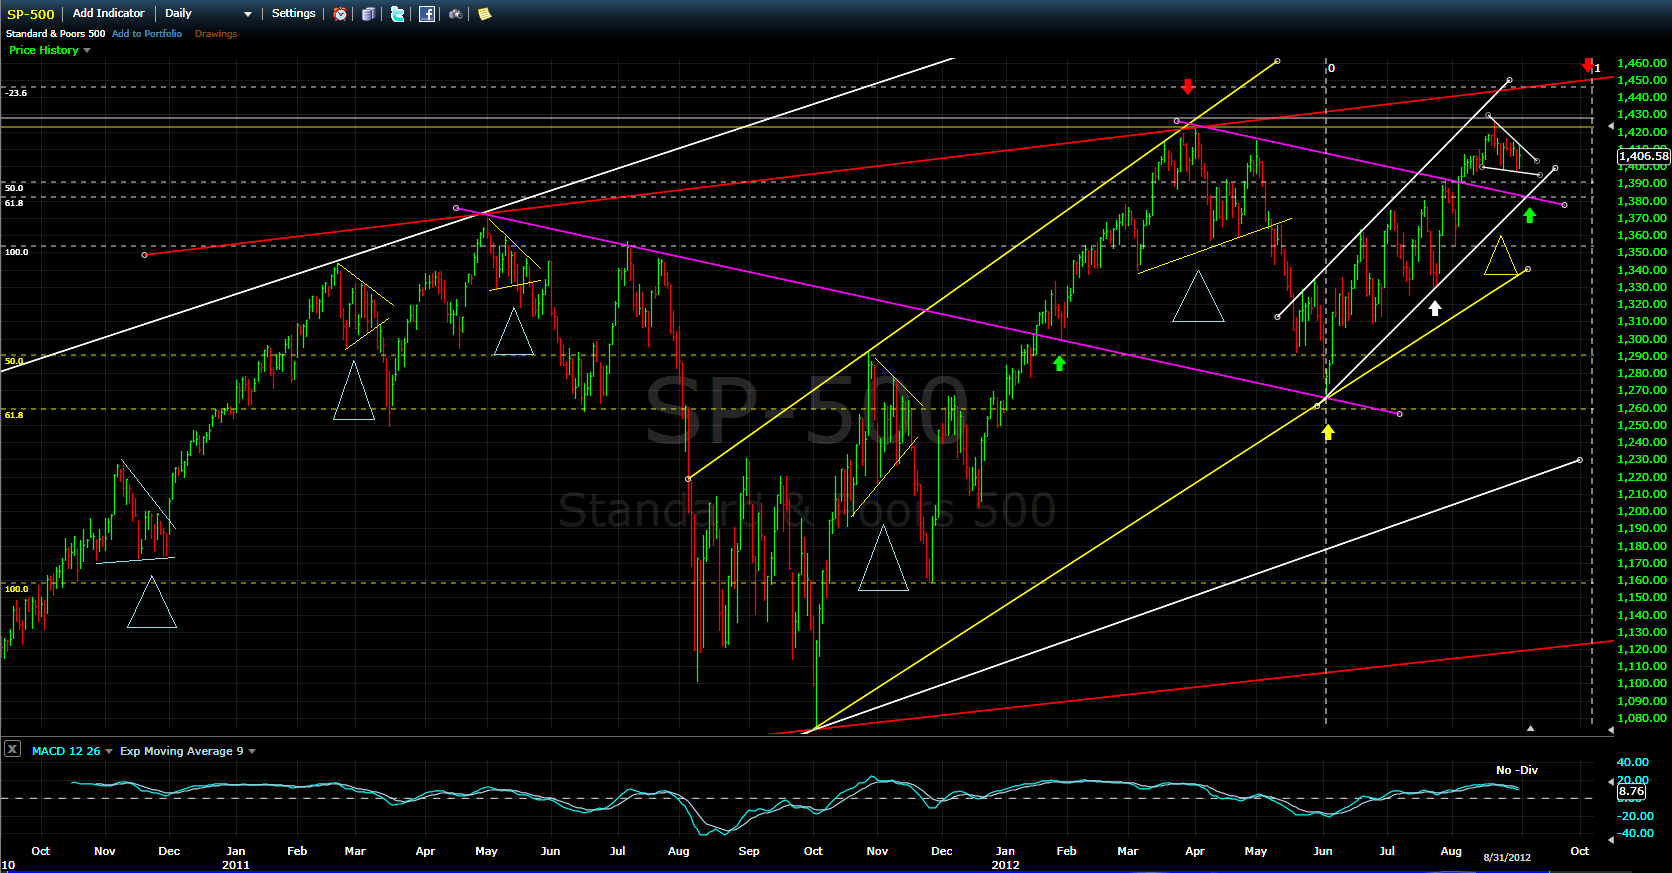
Task: Click red down arrow at top right corner
Action: point(1587,66)
